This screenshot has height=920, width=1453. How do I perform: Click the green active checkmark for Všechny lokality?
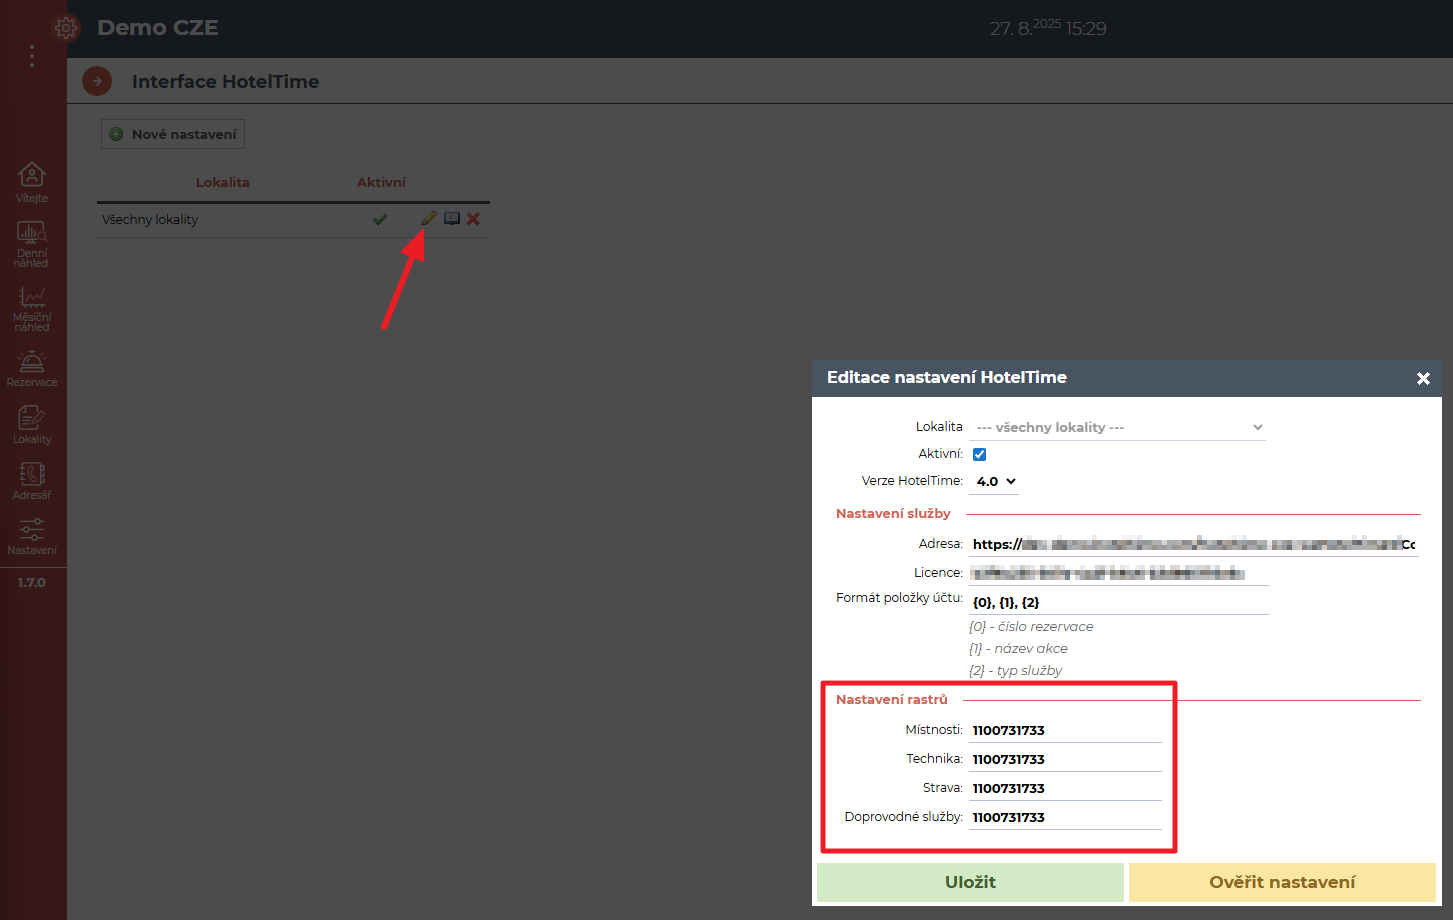click(x=380, y=219)
